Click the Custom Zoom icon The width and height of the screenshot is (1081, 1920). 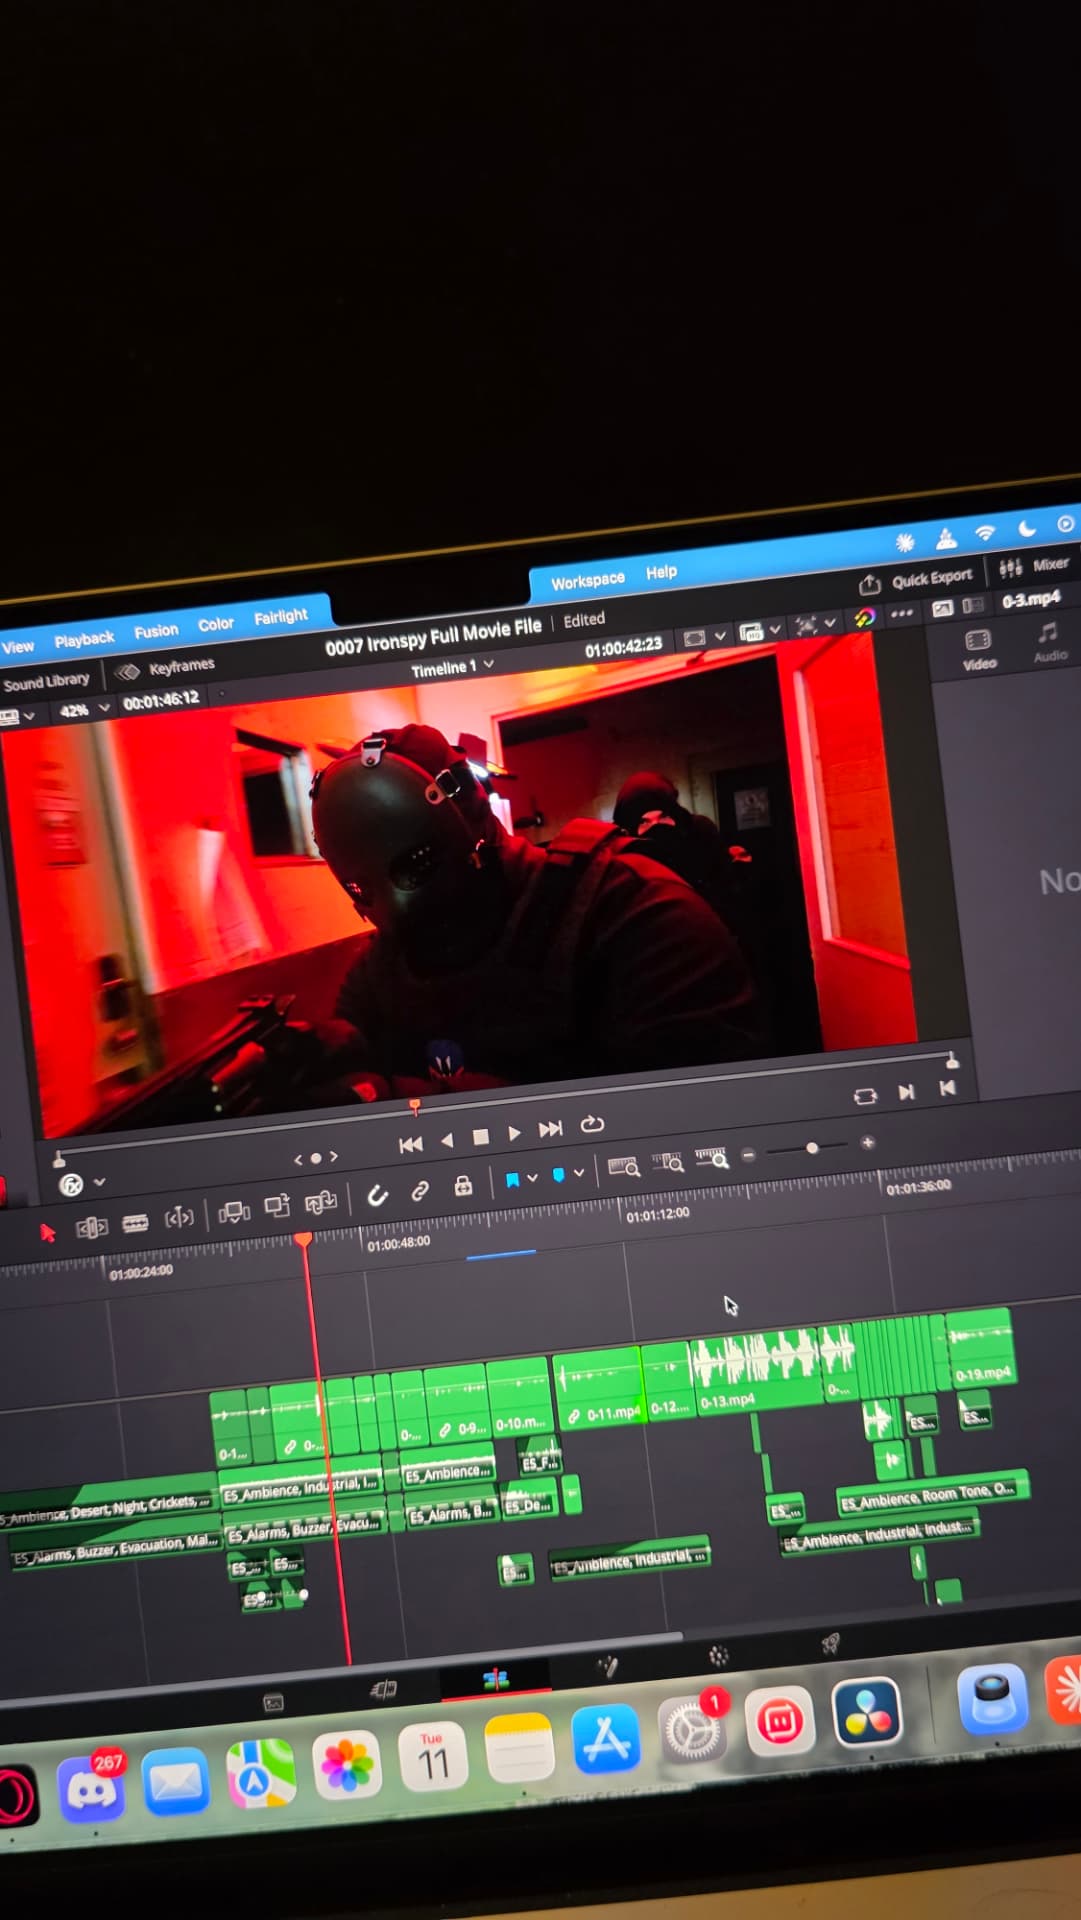tap(712, 1157)
